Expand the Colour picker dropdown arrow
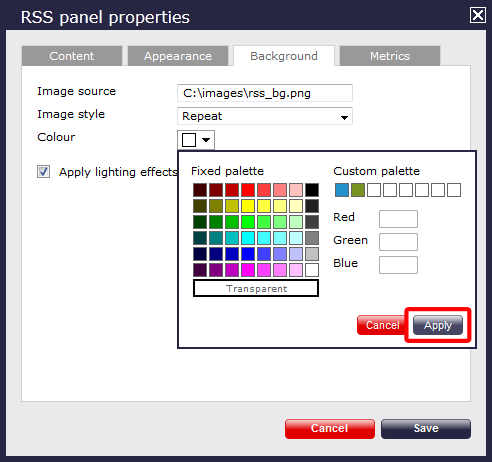Viewport: 492px width, 462px height. coord(206,140)
